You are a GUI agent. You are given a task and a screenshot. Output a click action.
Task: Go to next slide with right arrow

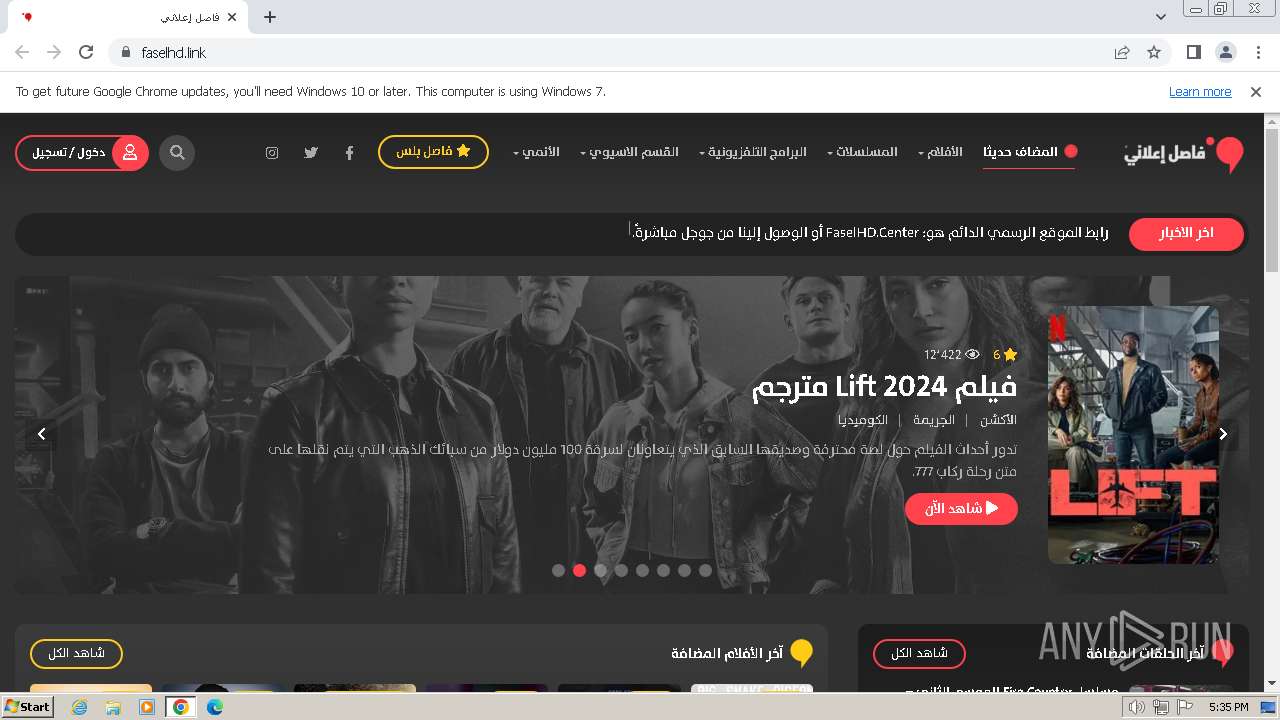1222,434
